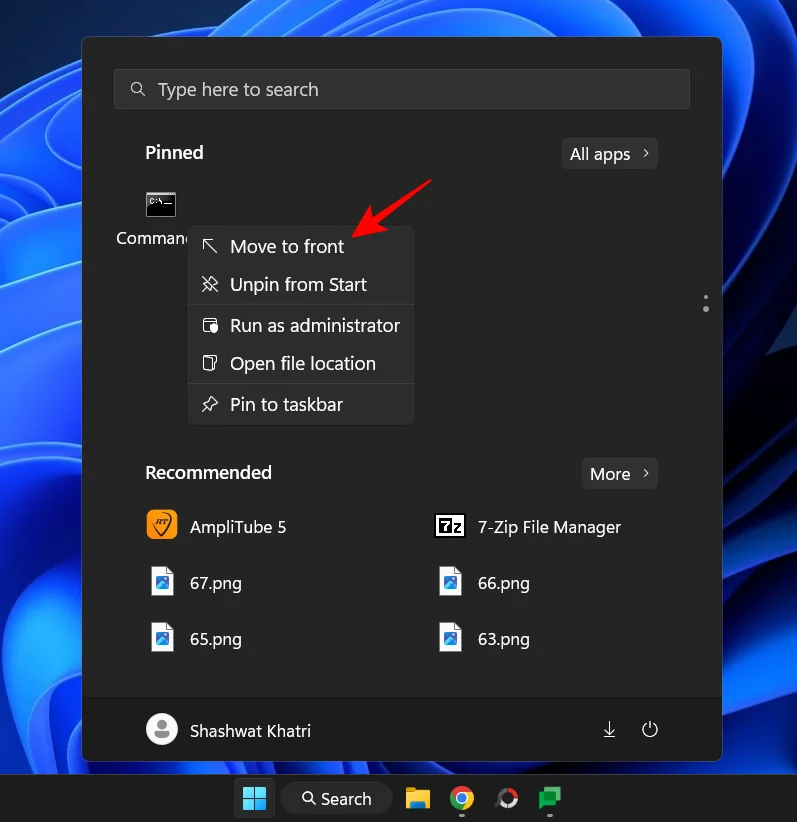This screenshot has height=822, width=797.
Task: Open the taskbar Search box
Action: tap(337, 798)
